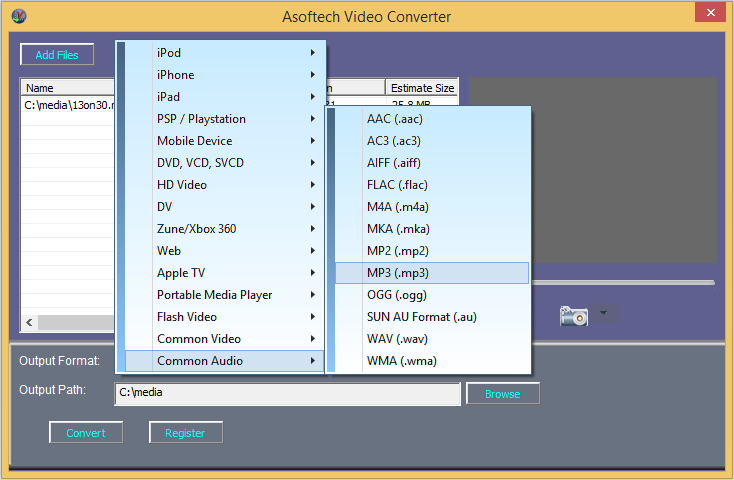
Task: Click the Estimate Size column header
Action: point(422,88)
